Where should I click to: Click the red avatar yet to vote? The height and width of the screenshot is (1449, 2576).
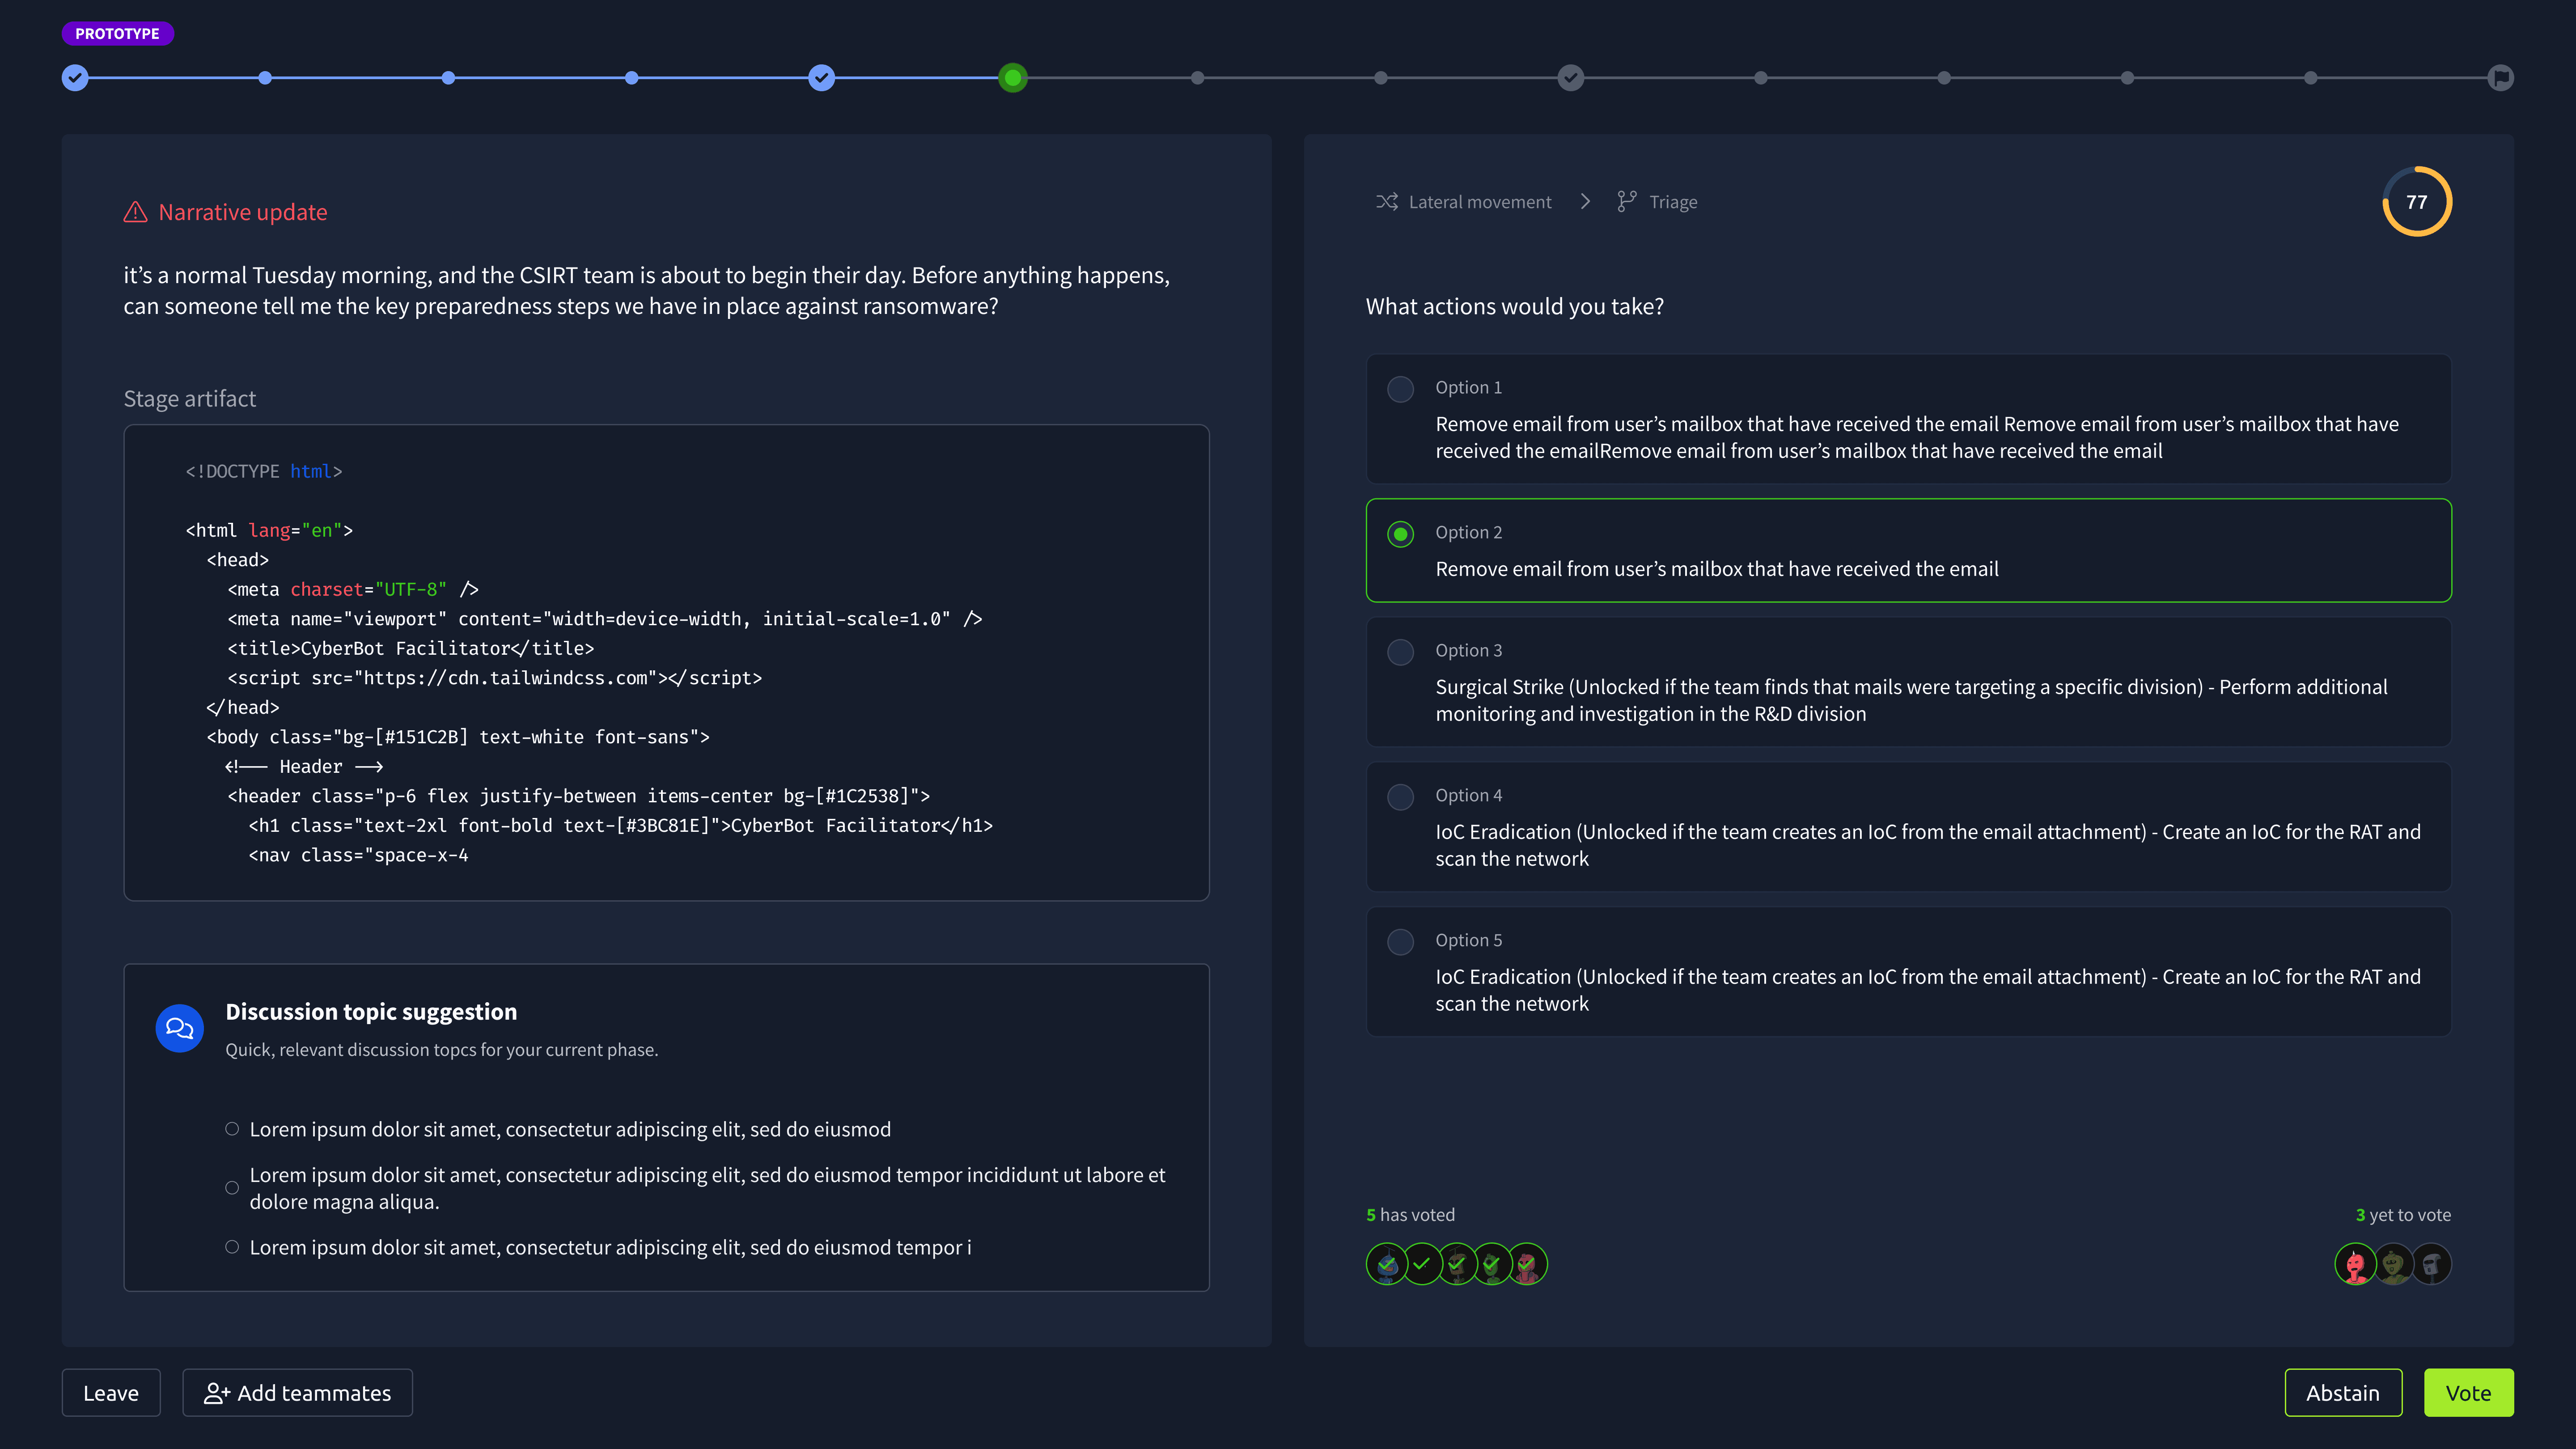[x=2355, y=1264]
